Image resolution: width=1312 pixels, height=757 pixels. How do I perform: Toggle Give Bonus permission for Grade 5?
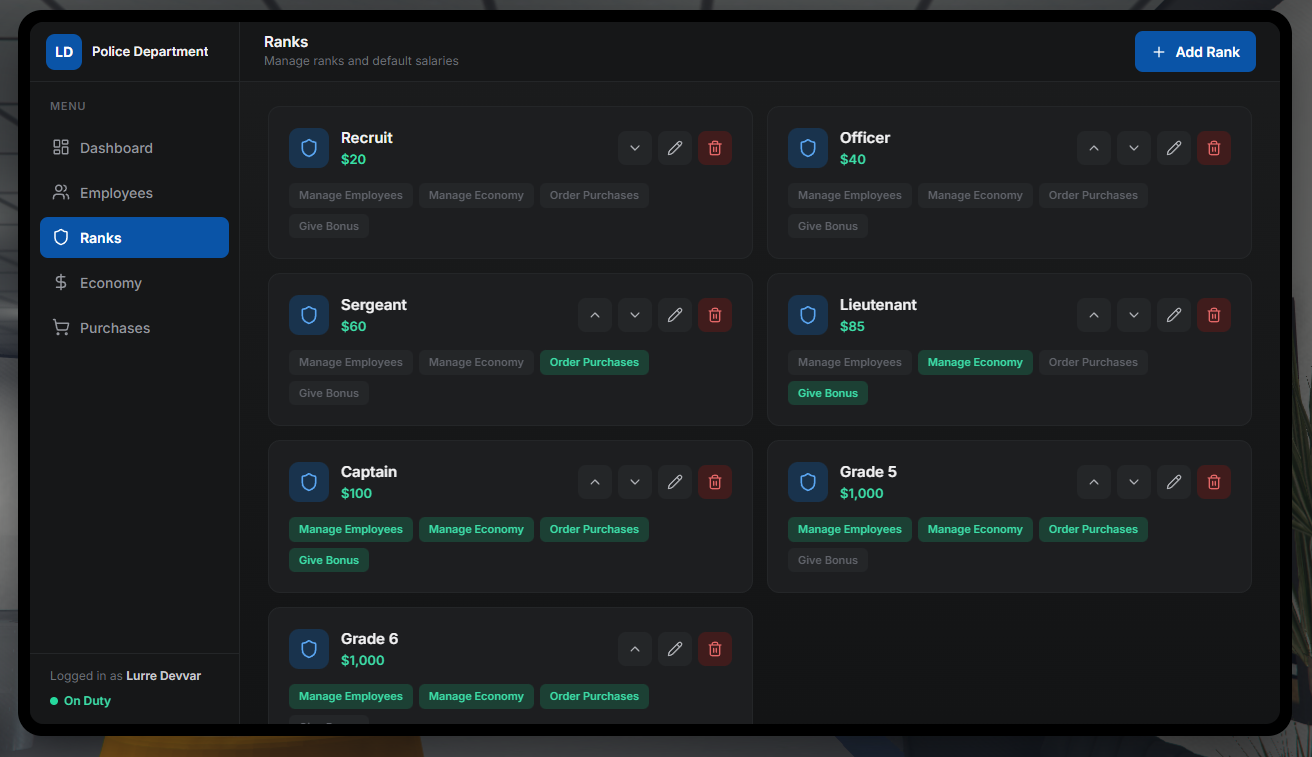click(x=828, y=560)
